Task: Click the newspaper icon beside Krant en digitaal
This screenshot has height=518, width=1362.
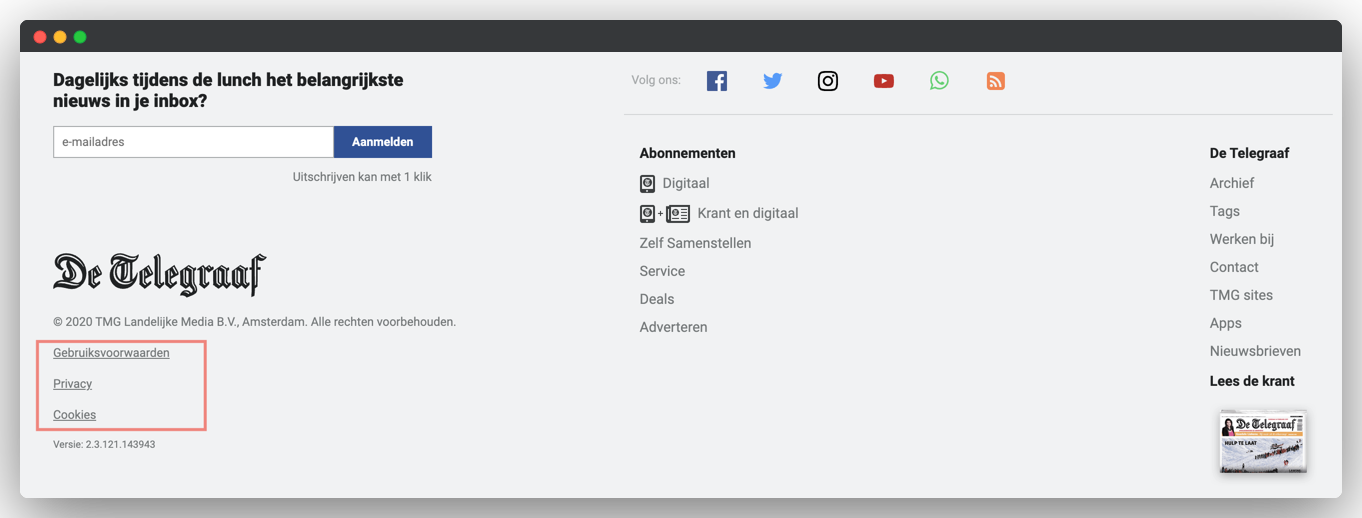Action: click(678, 213)
